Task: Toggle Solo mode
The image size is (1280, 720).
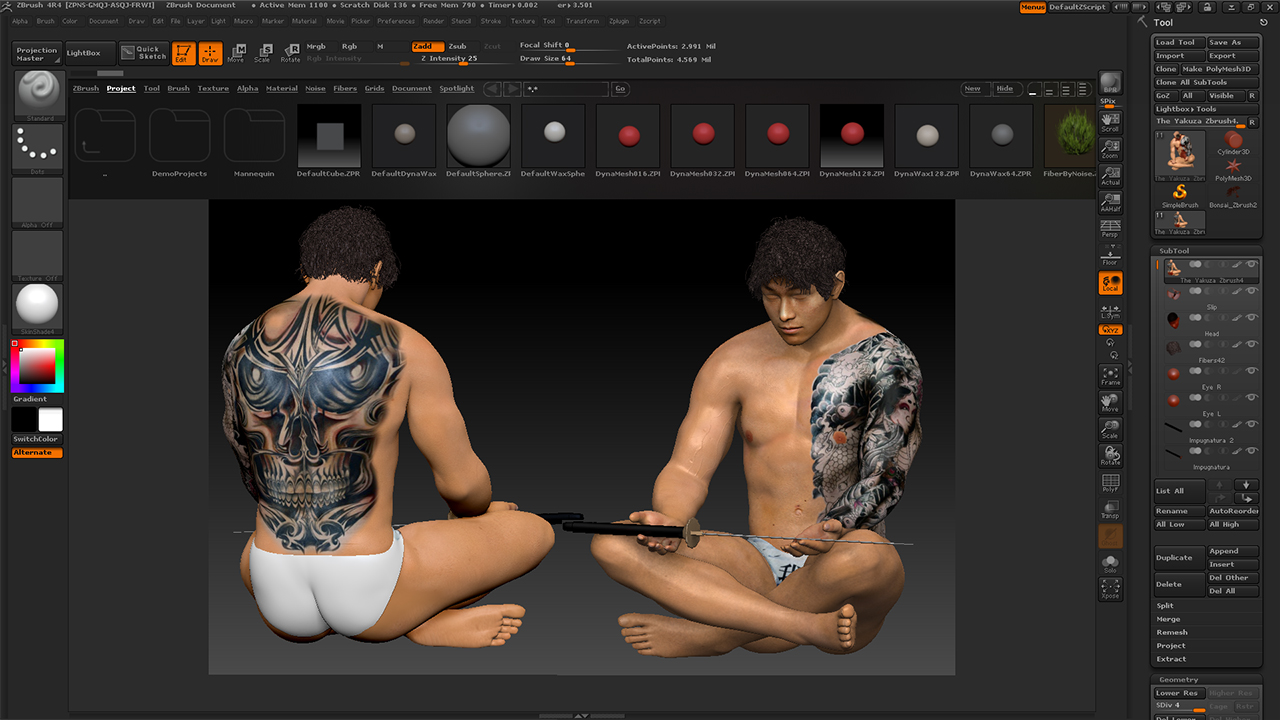Action: (1110, 564)
